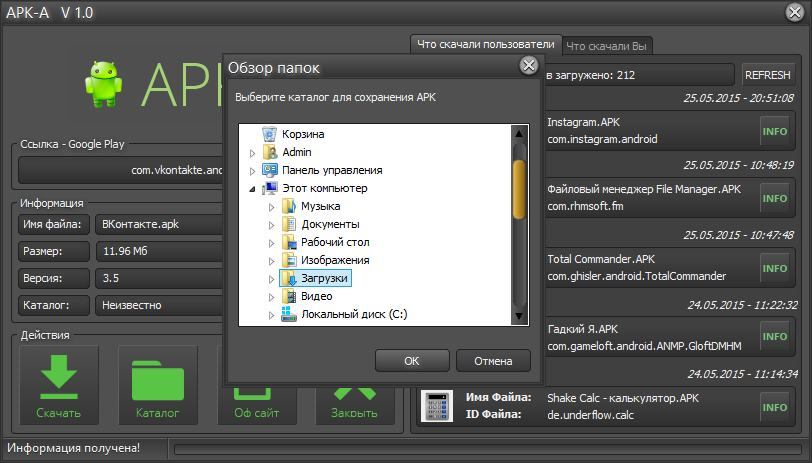Image resolution: width=812 pixels, height=463 pixels.
Task: Confirm folder selection with OK
Action: pyautogui.click(x=412, y=361)
